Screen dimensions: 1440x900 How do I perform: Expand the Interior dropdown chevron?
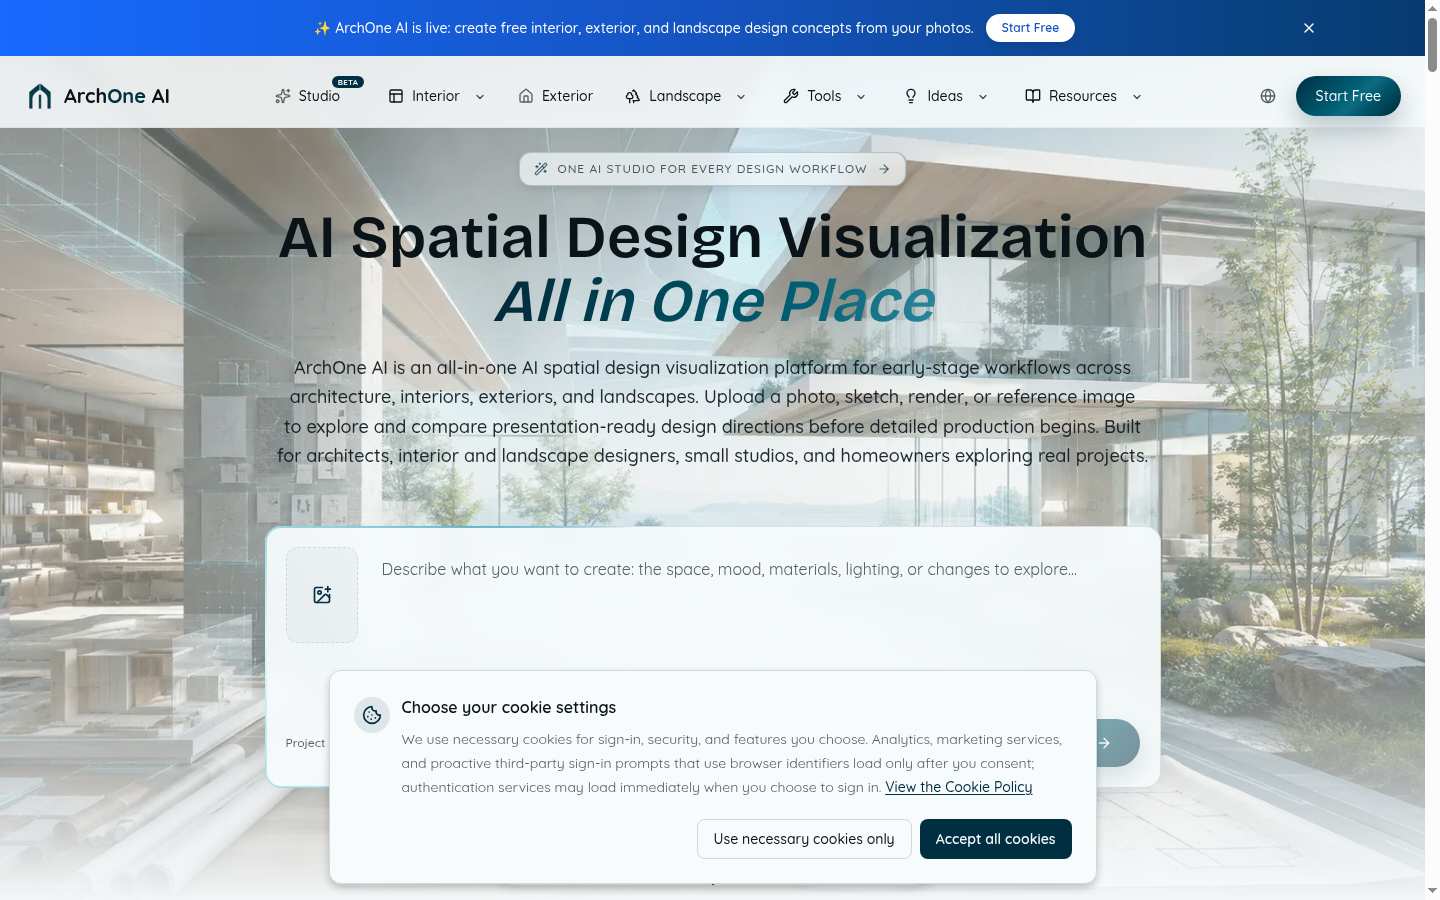(480, 97)
